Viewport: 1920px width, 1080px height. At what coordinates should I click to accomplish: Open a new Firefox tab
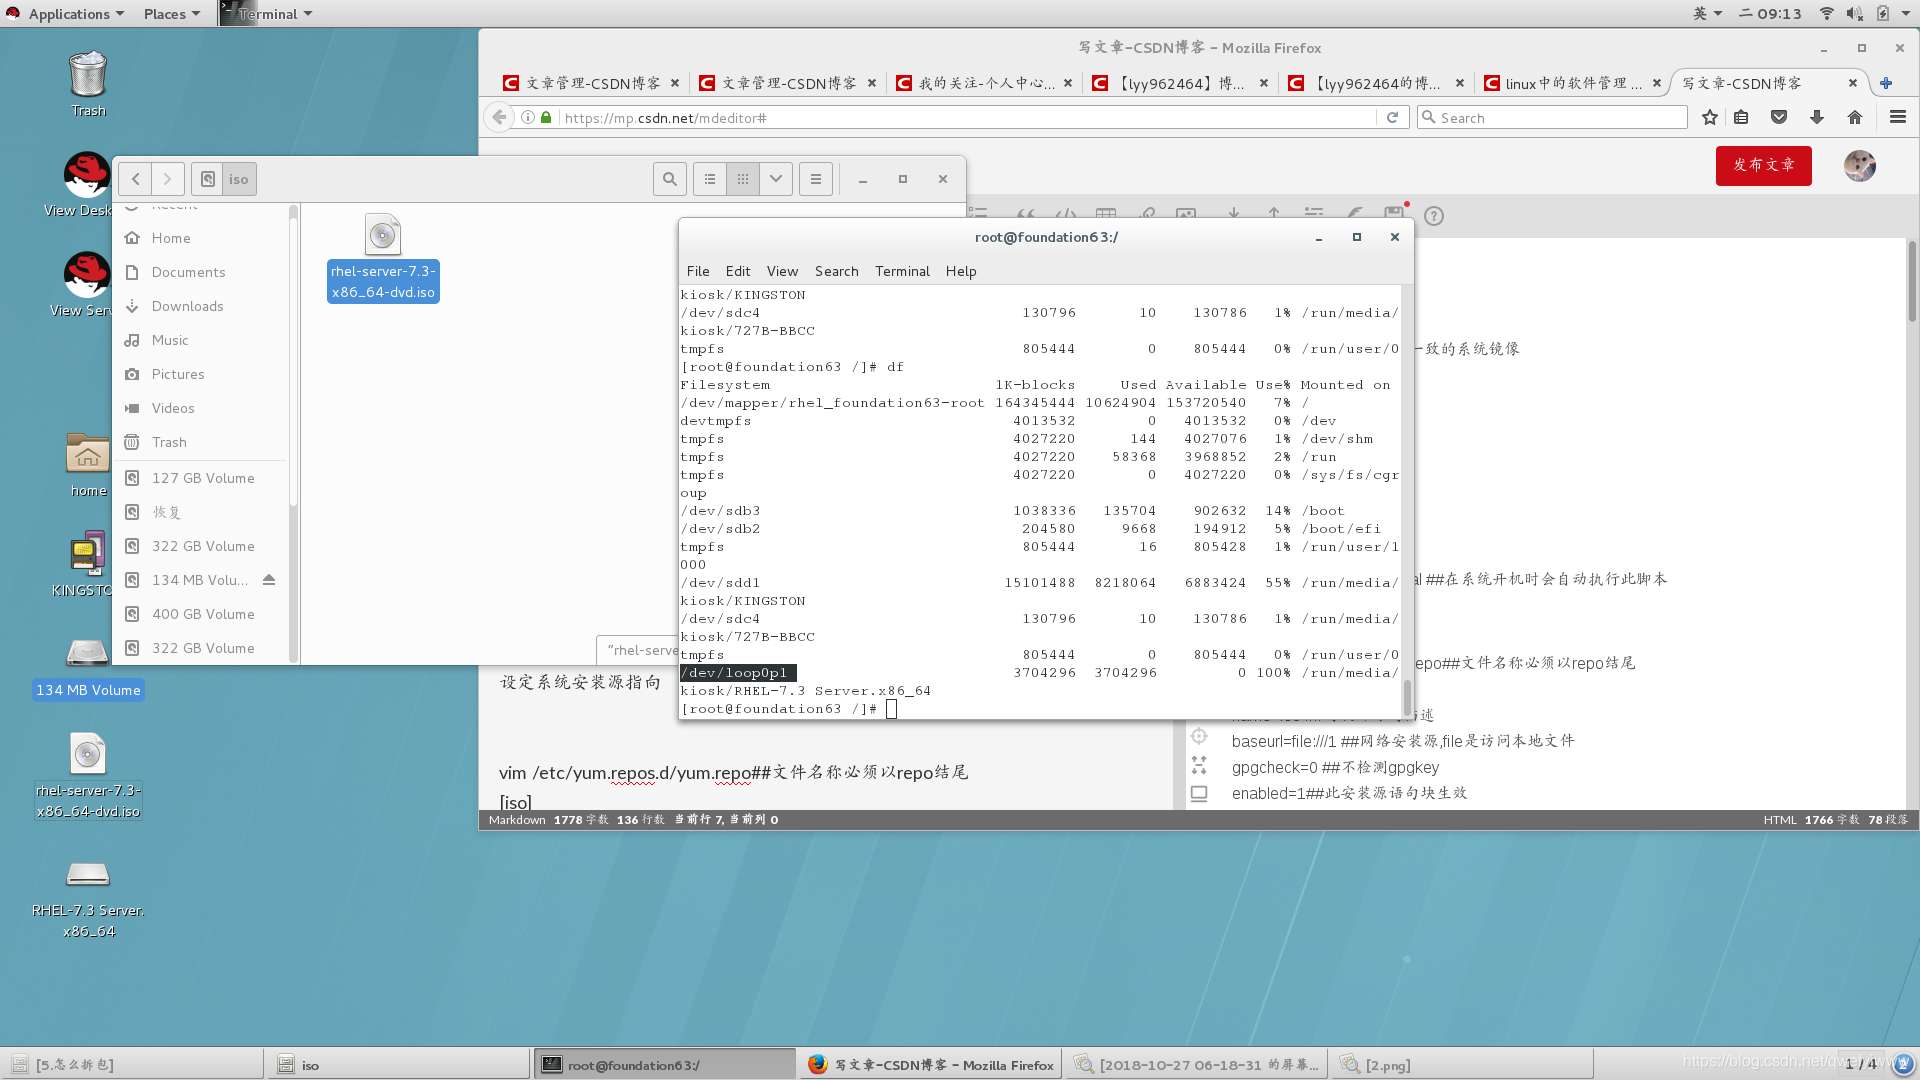pos(1886,83)
